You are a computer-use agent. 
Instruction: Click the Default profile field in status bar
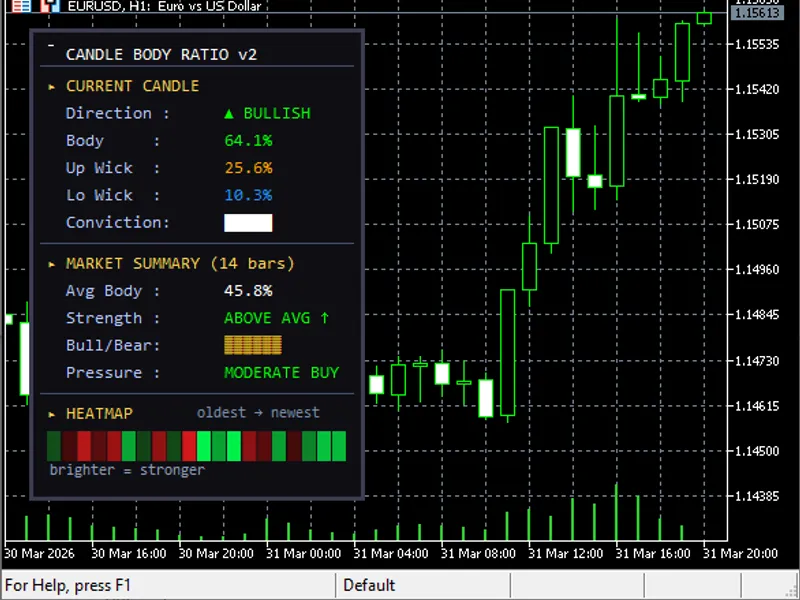coord(423,585)
